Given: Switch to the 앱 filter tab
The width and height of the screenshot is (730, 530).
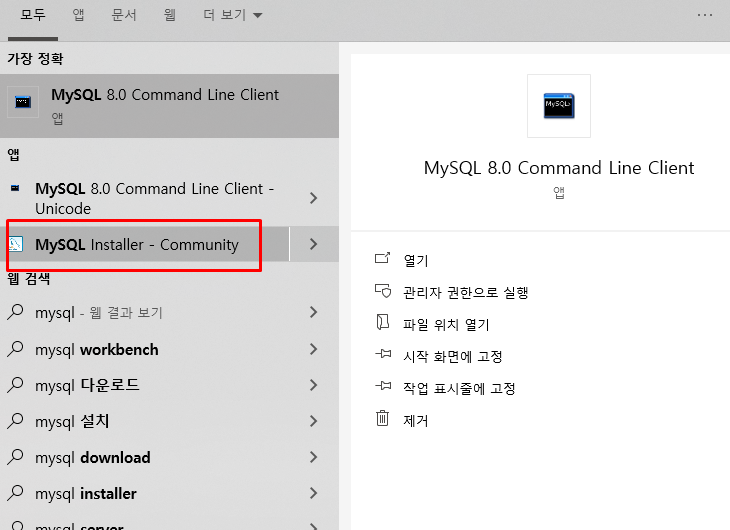Looking at the screenshot, I should 78,15.
